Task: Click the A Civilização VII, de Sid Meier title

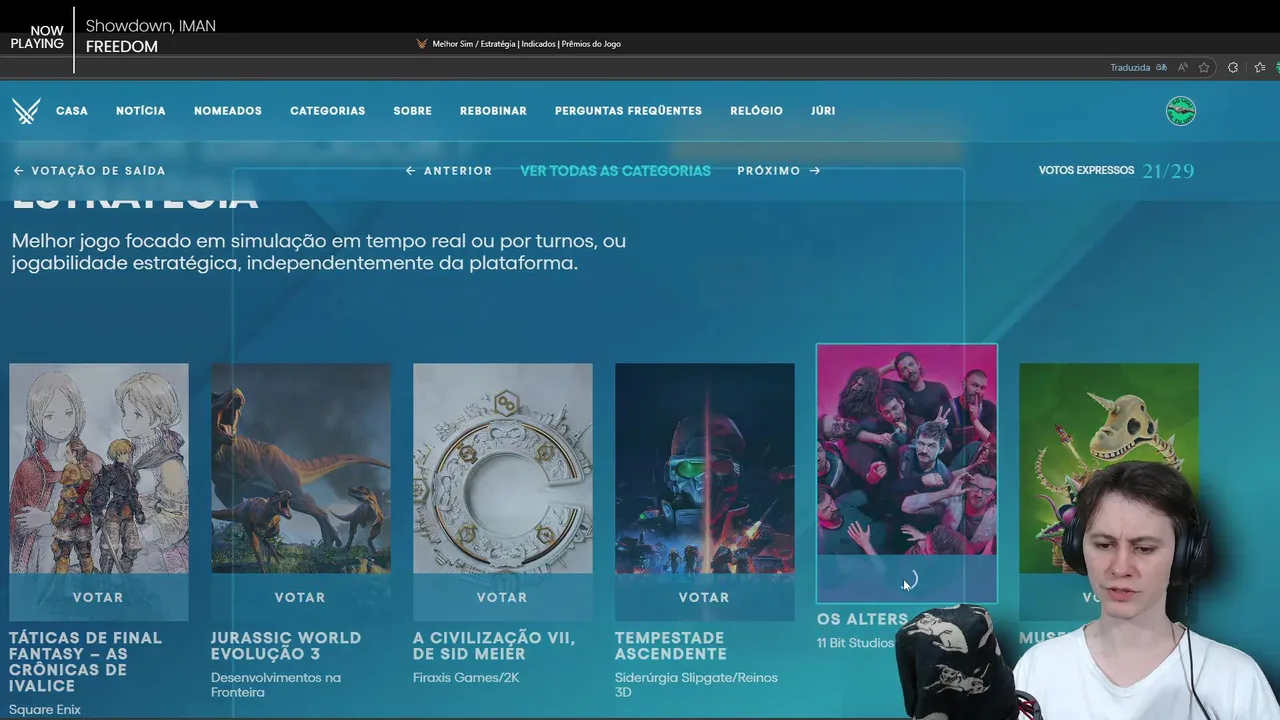Action: point(494,646)
